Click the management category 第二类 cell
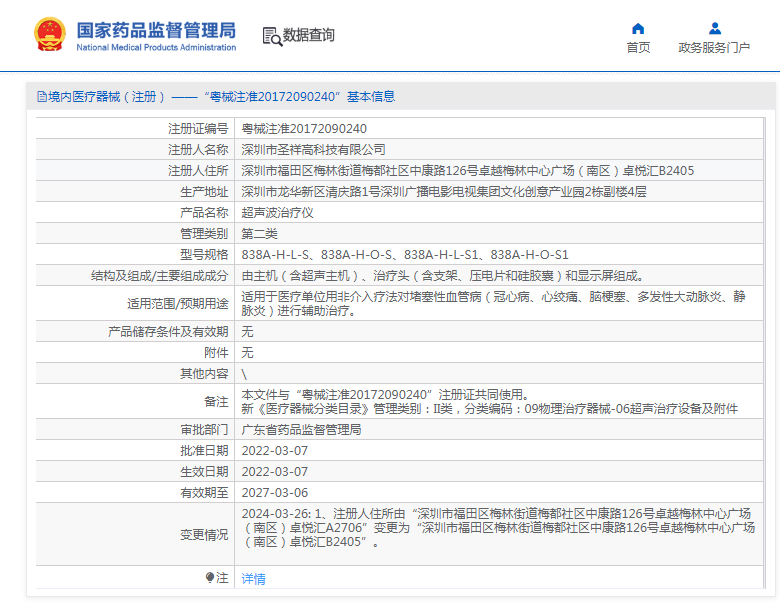 click(x=260, y=234)
